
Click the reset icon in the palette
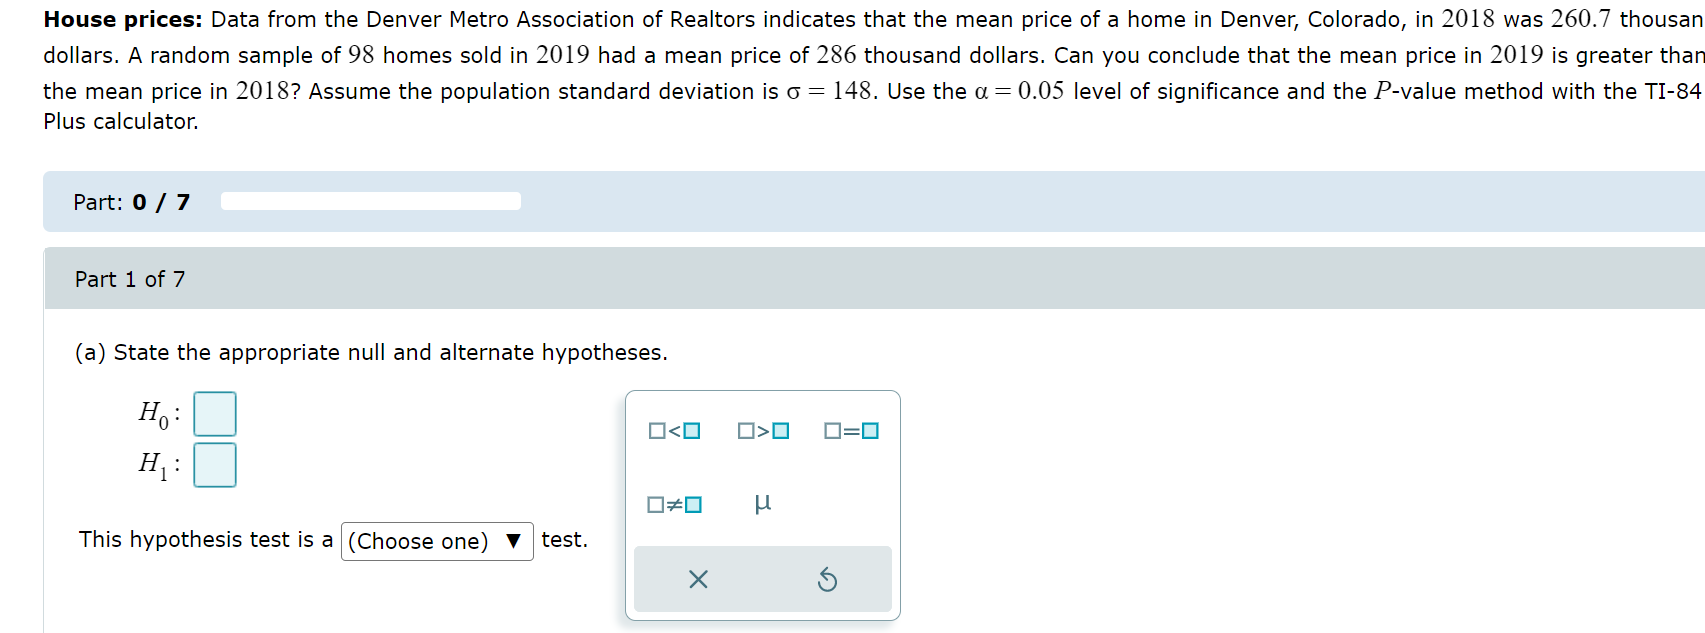(x=827, y=579)
